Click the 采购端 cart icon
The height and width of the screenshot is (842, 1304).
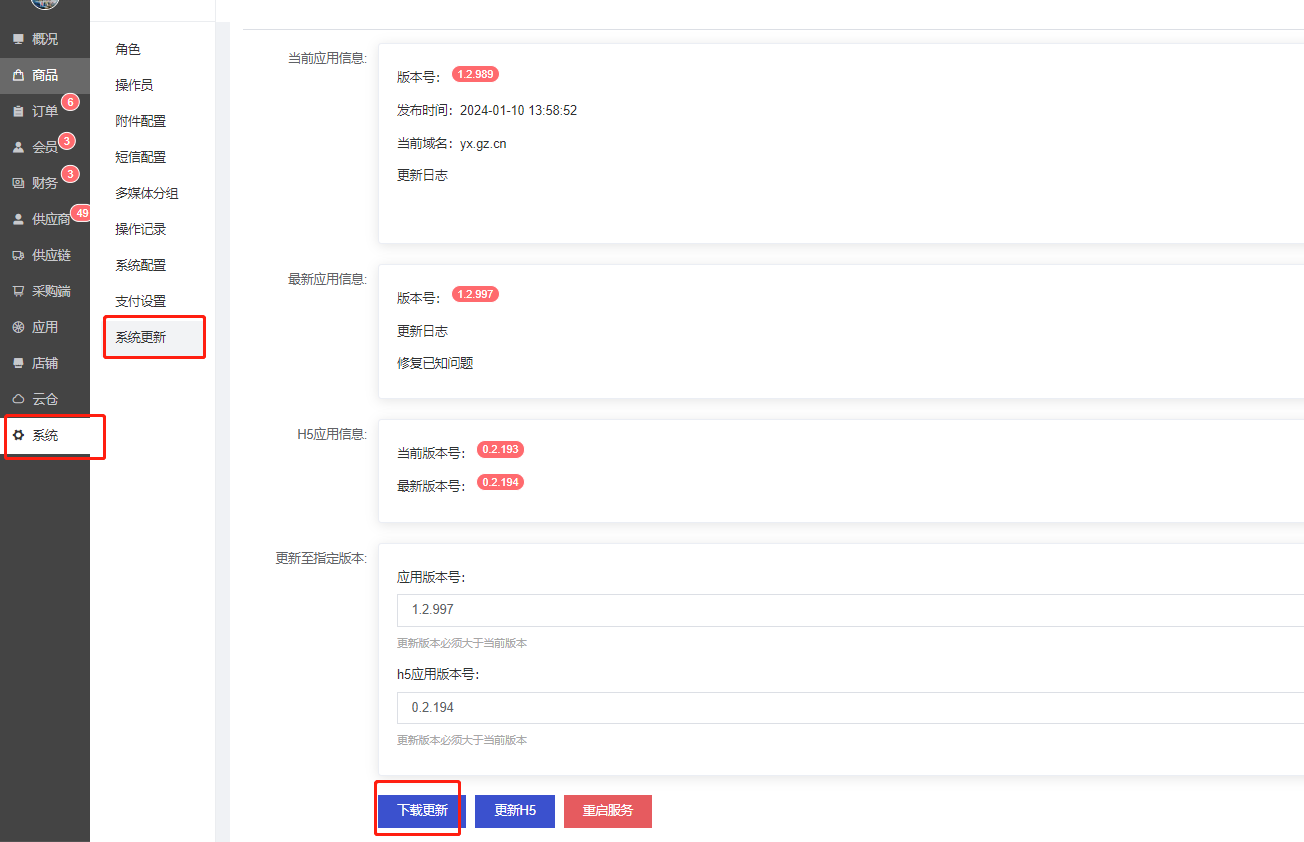18,291
